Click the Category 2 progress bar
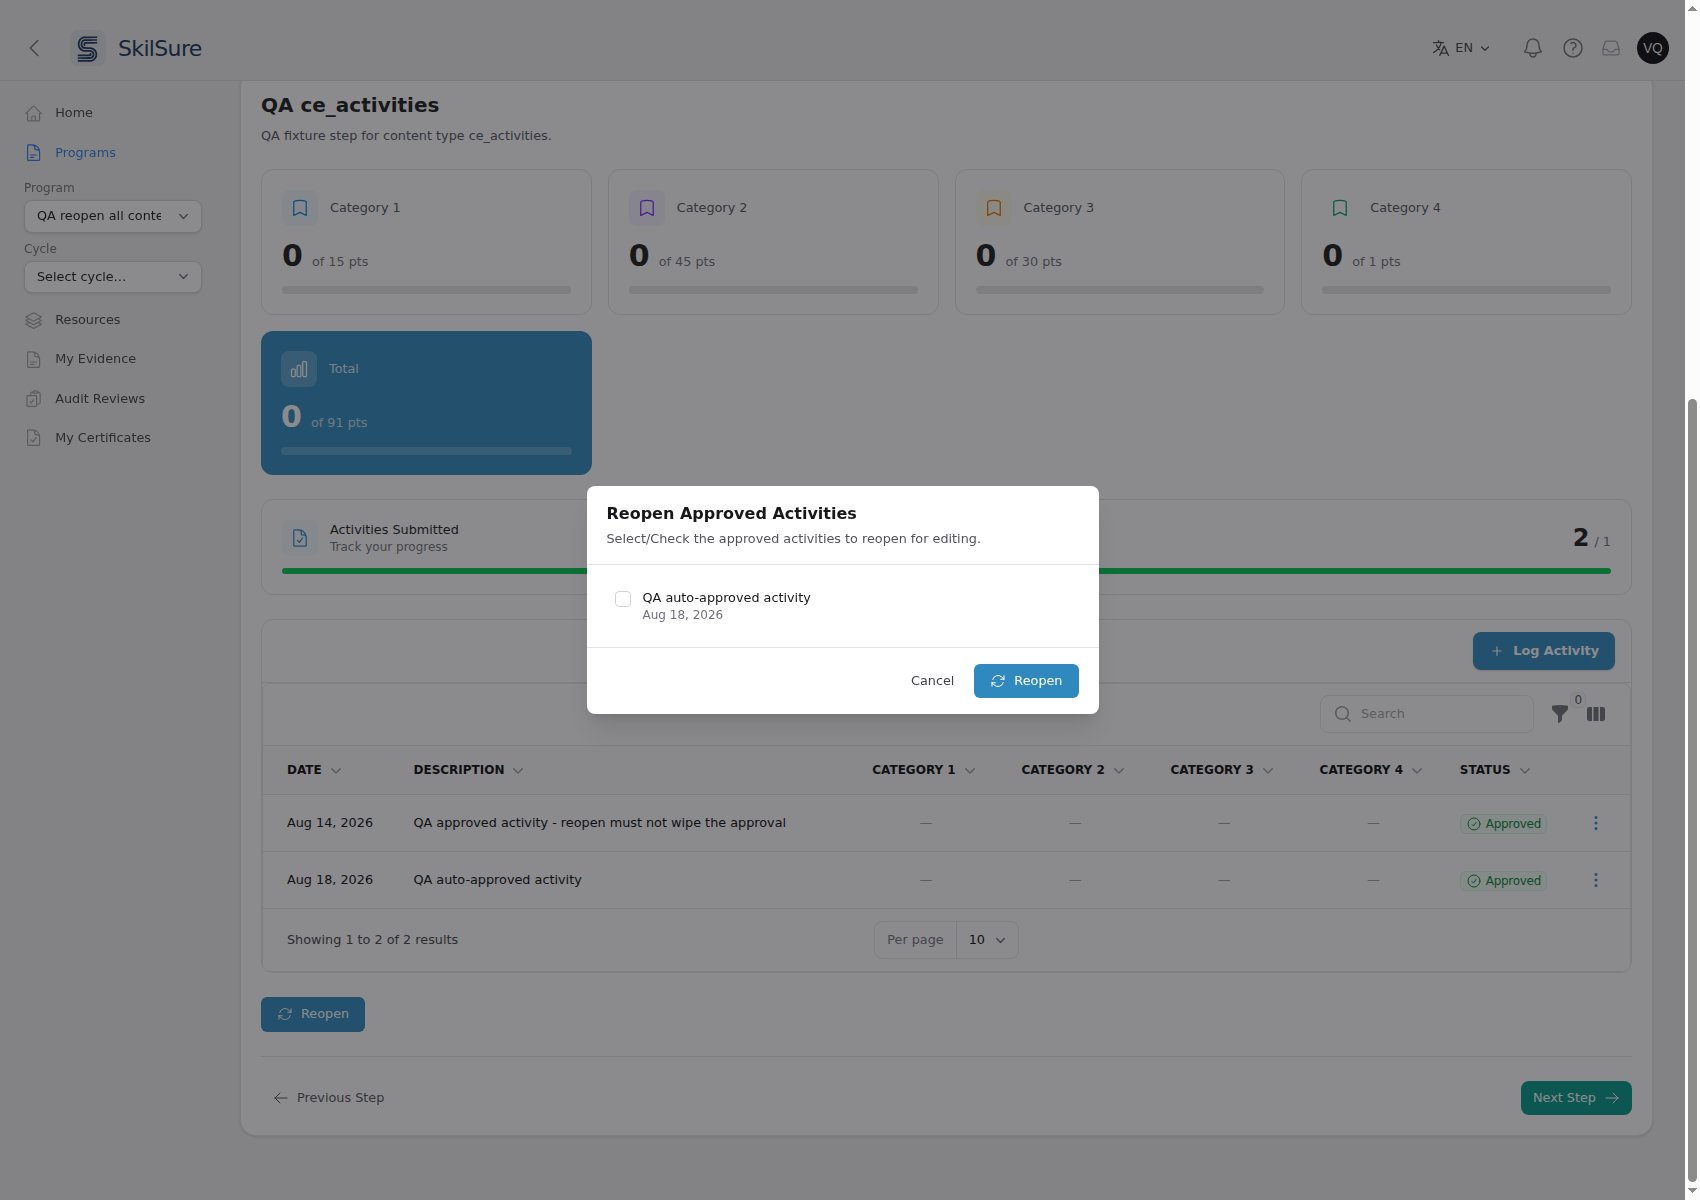 [x=773, y=290]
